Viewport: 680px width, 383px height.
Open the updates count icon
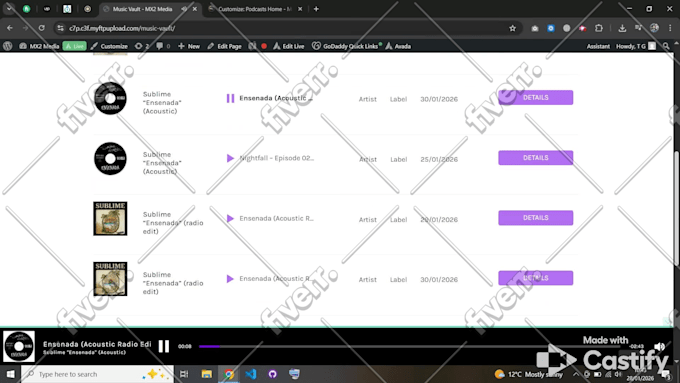[142, 46]
